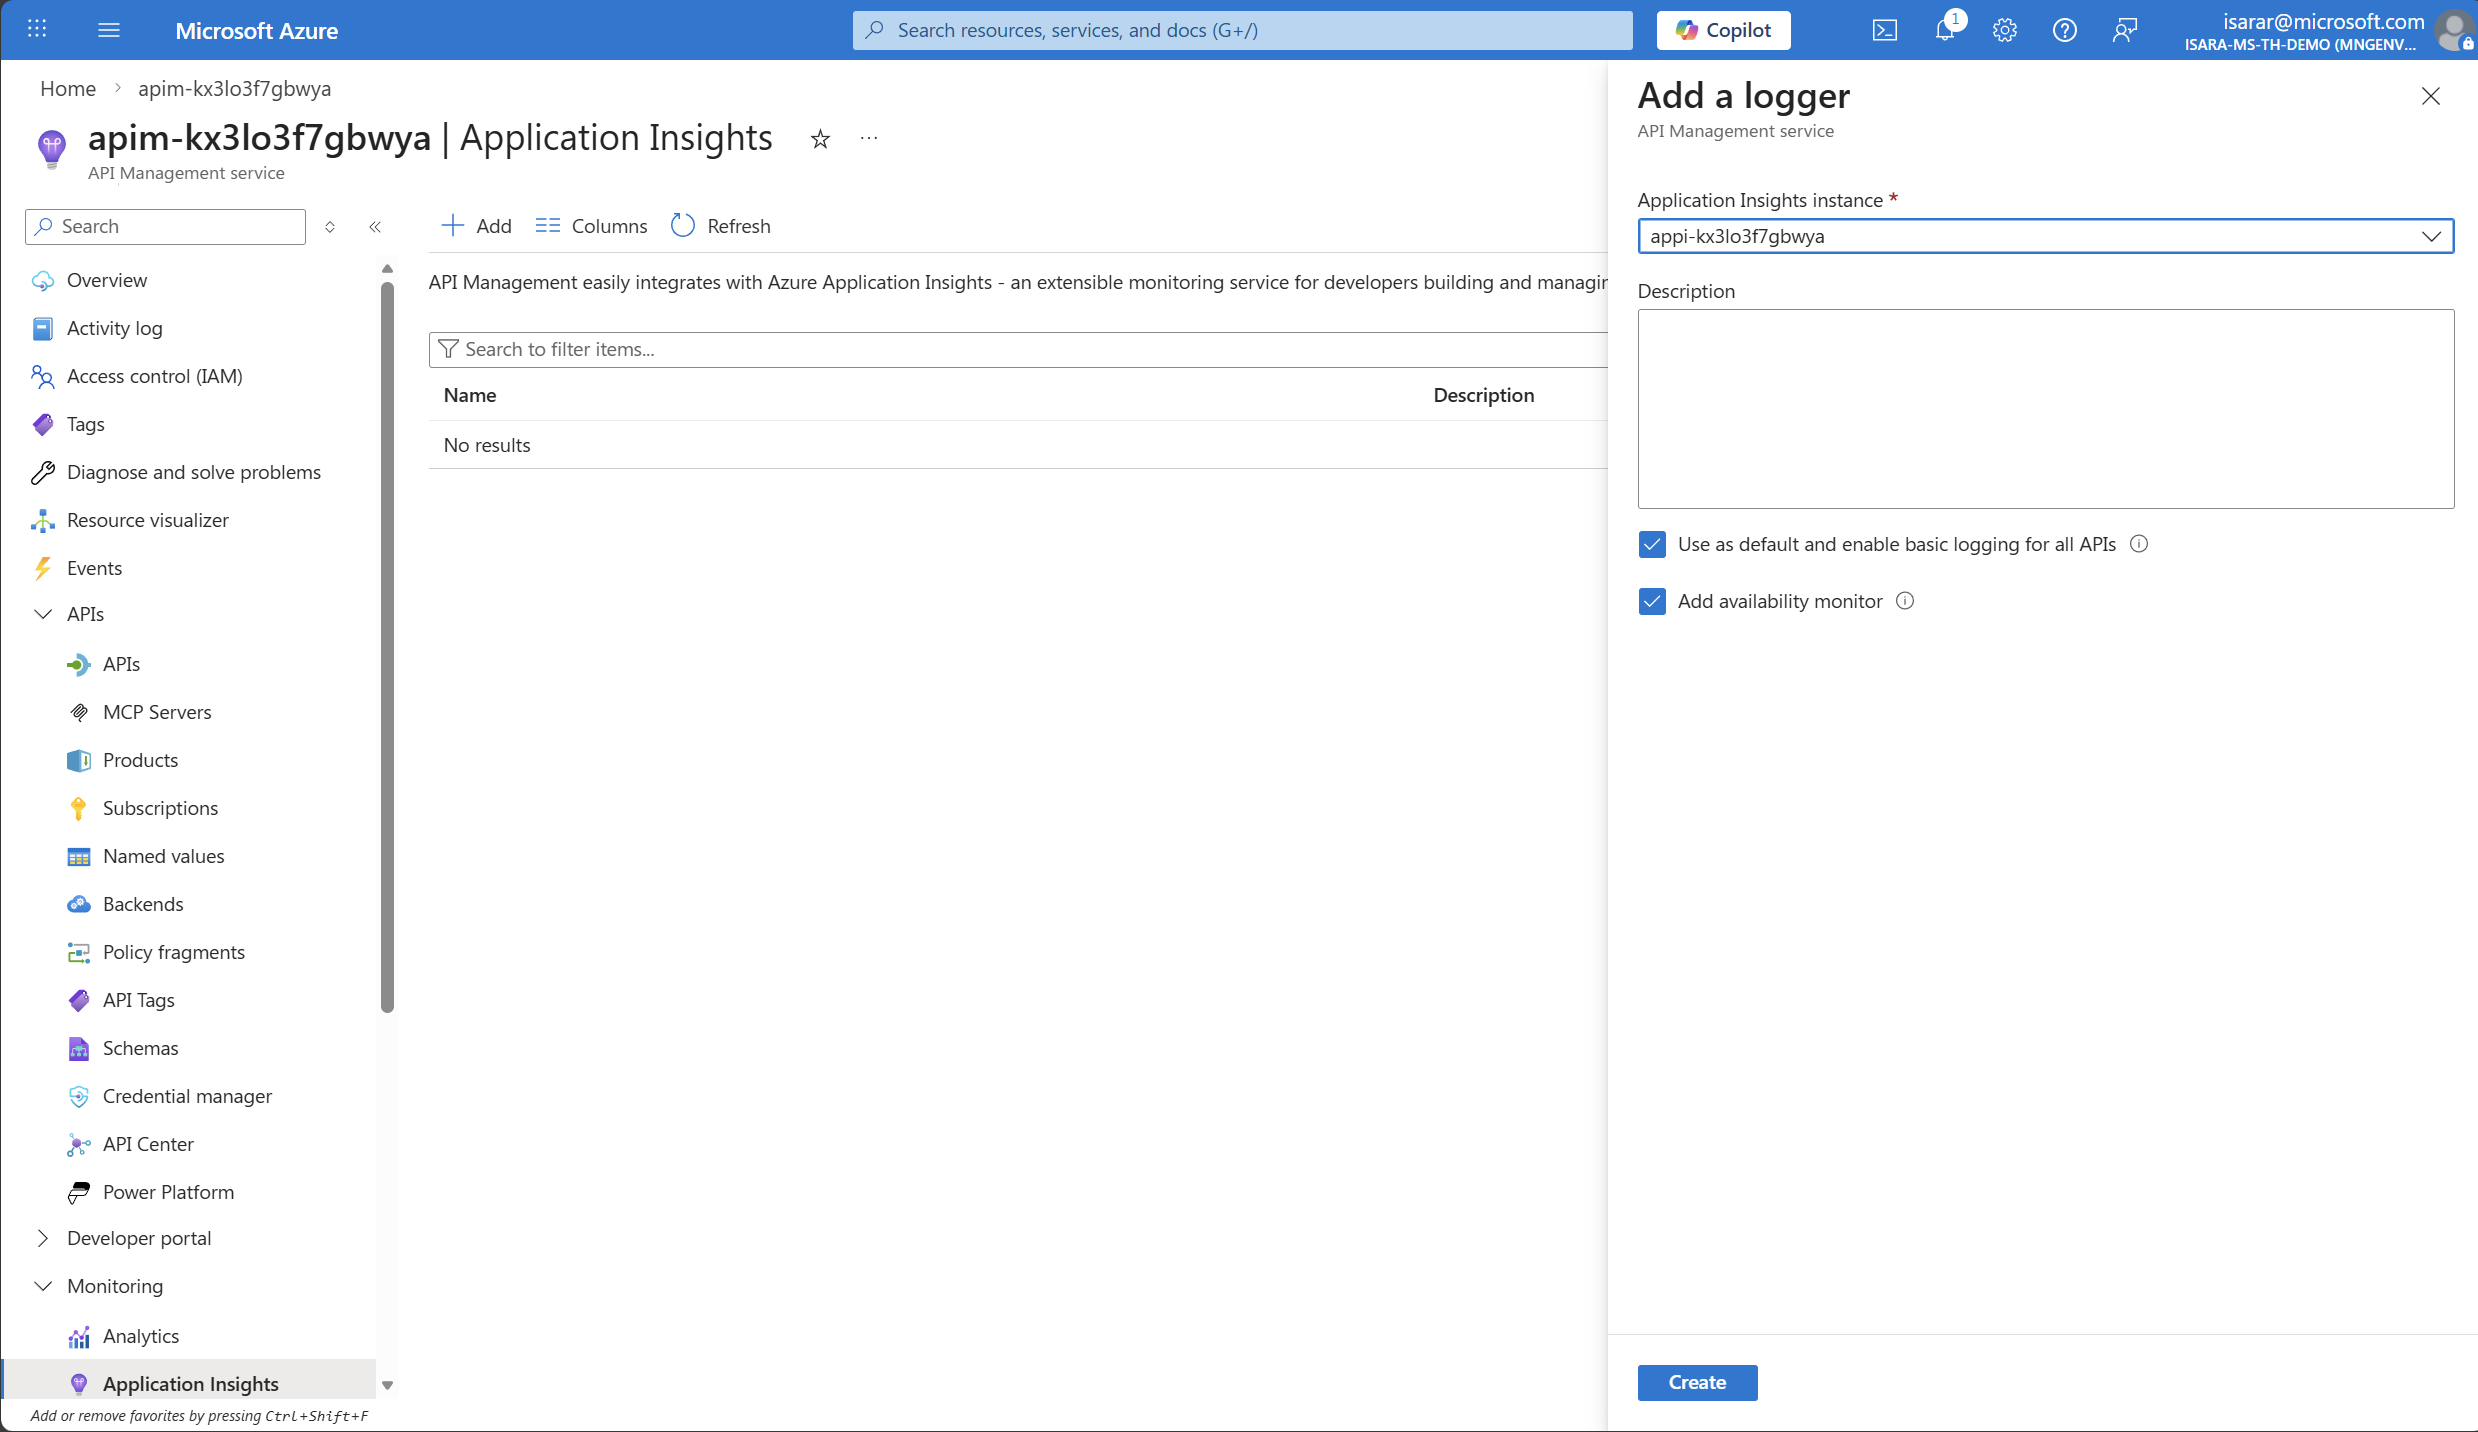Click the Create button

(1697, 1382)
